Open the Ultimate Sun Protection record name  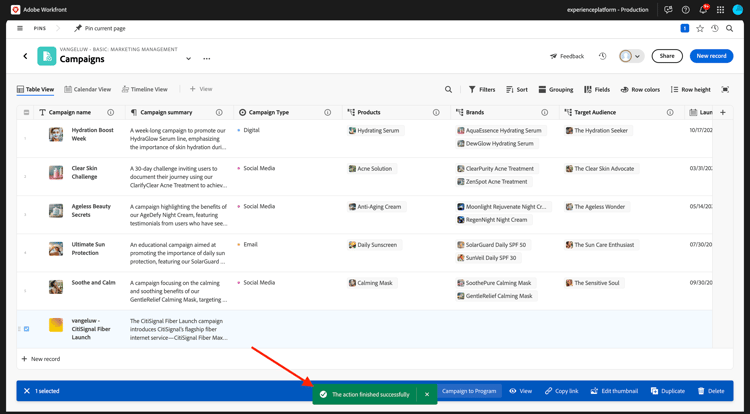[x=88, y=249]
